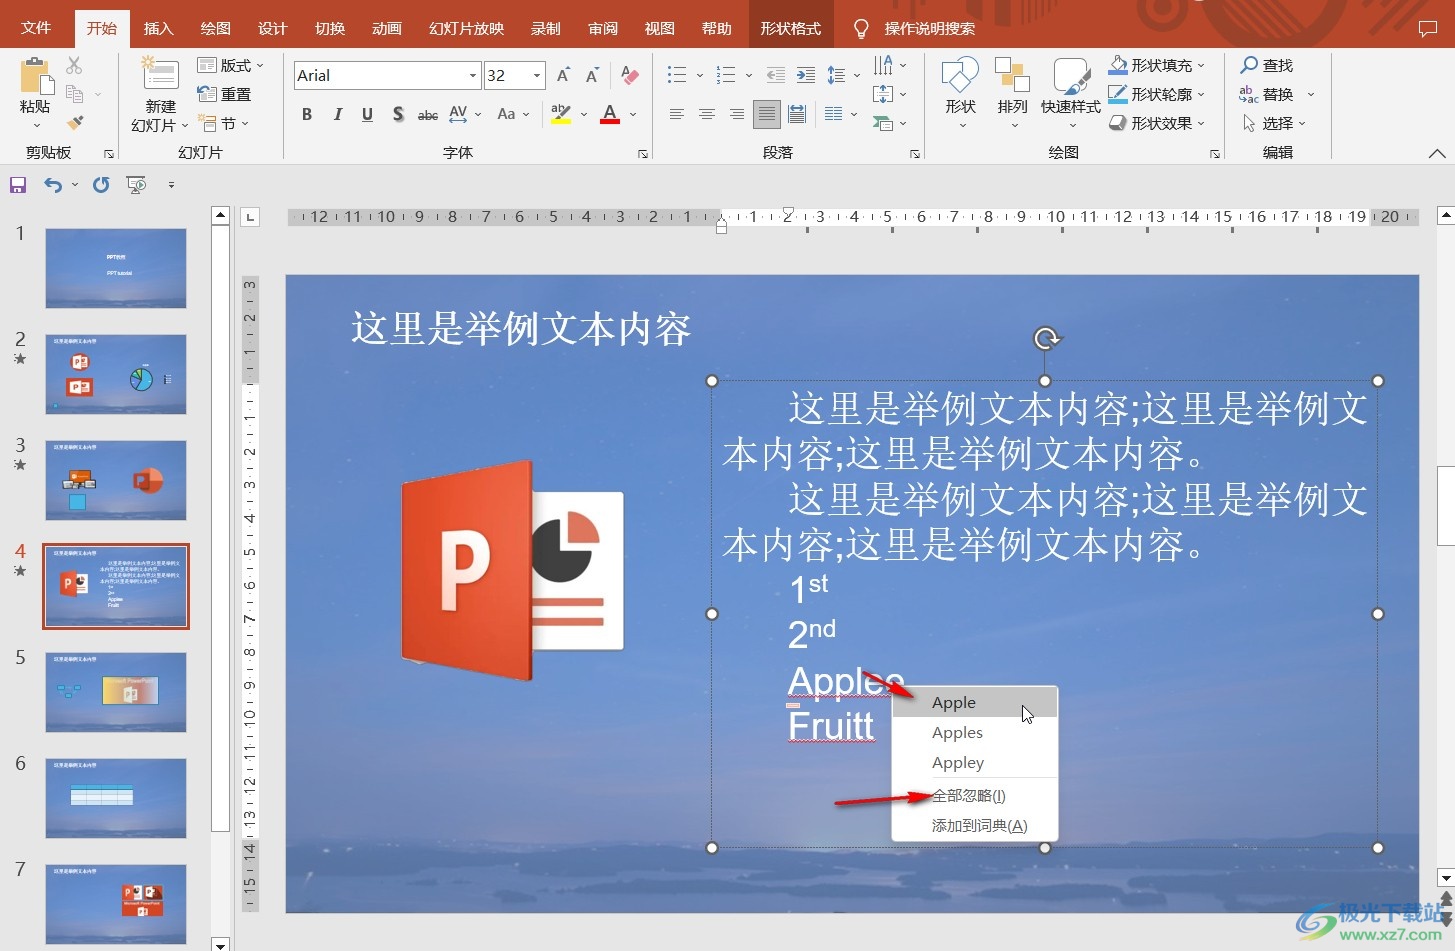This screenshot has height=951, width=1455.
Task: Toggle Justify text alignment
Action: tap(767, 114)
